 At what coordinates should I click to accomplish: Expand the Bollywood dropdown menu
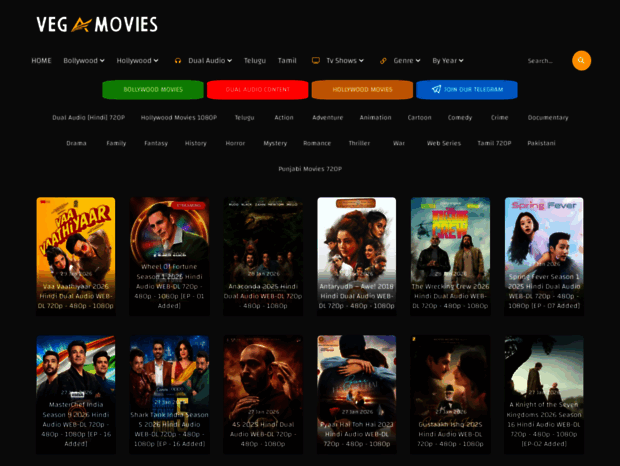(x=84, y=60)
